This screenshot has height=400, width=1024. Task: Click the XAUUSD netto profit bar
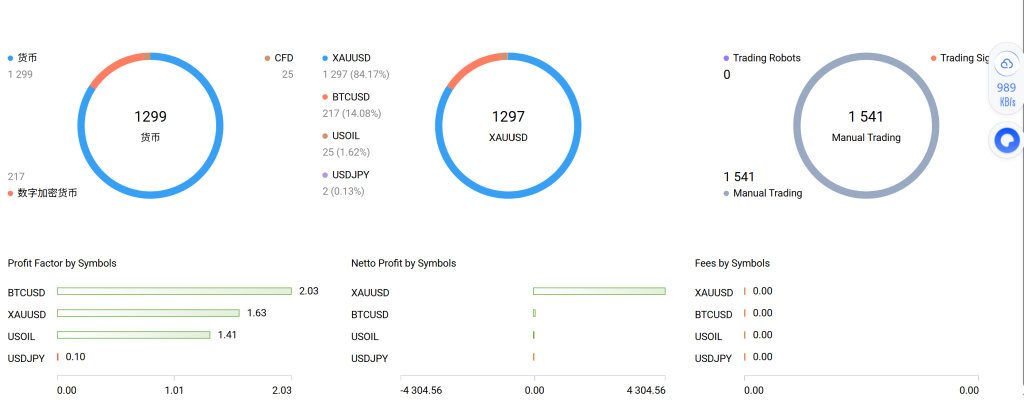pyautogui.click(x=600, y=292)
